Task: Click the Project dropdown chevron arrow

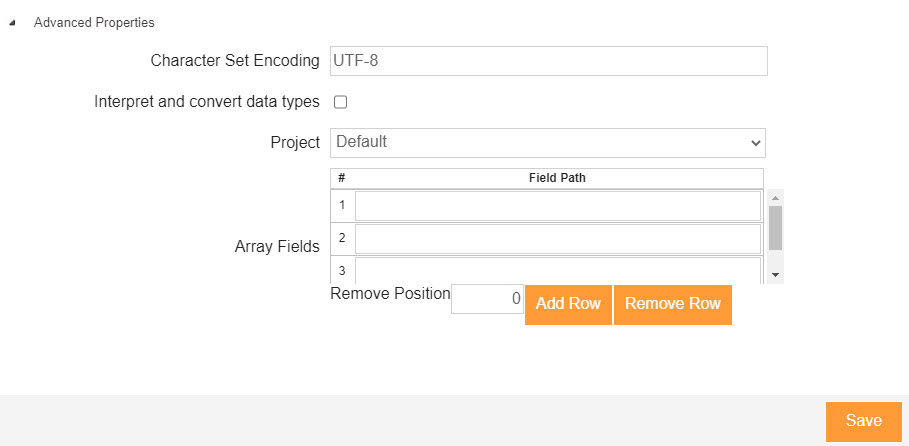Action: click(x=755, y=143)
